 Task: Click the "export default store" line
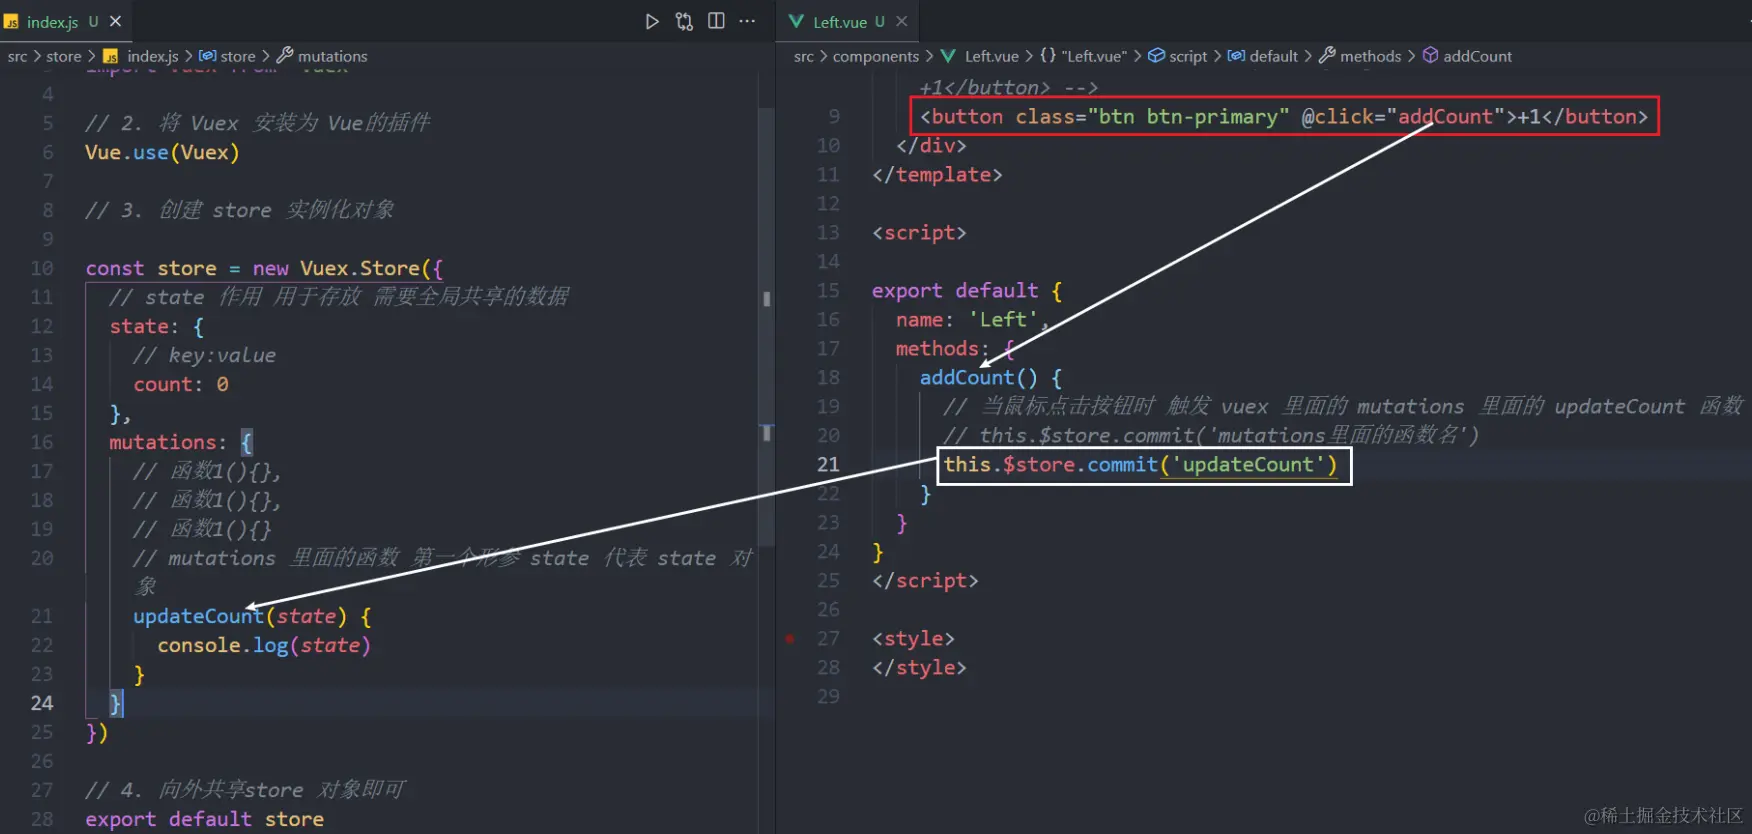(x=204, y=819)
